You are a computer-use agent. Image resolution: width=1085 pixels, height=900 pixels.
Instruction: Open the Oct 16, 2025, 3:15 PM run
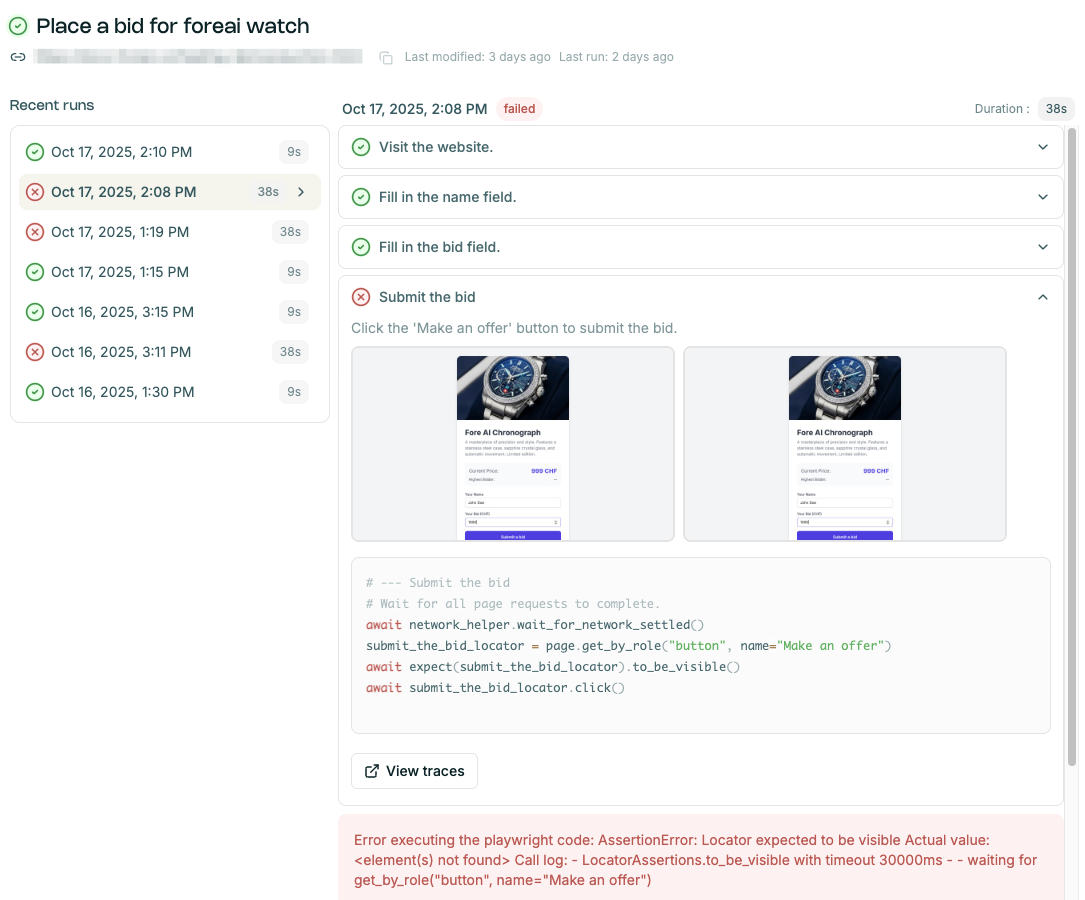tap(122, 312)
